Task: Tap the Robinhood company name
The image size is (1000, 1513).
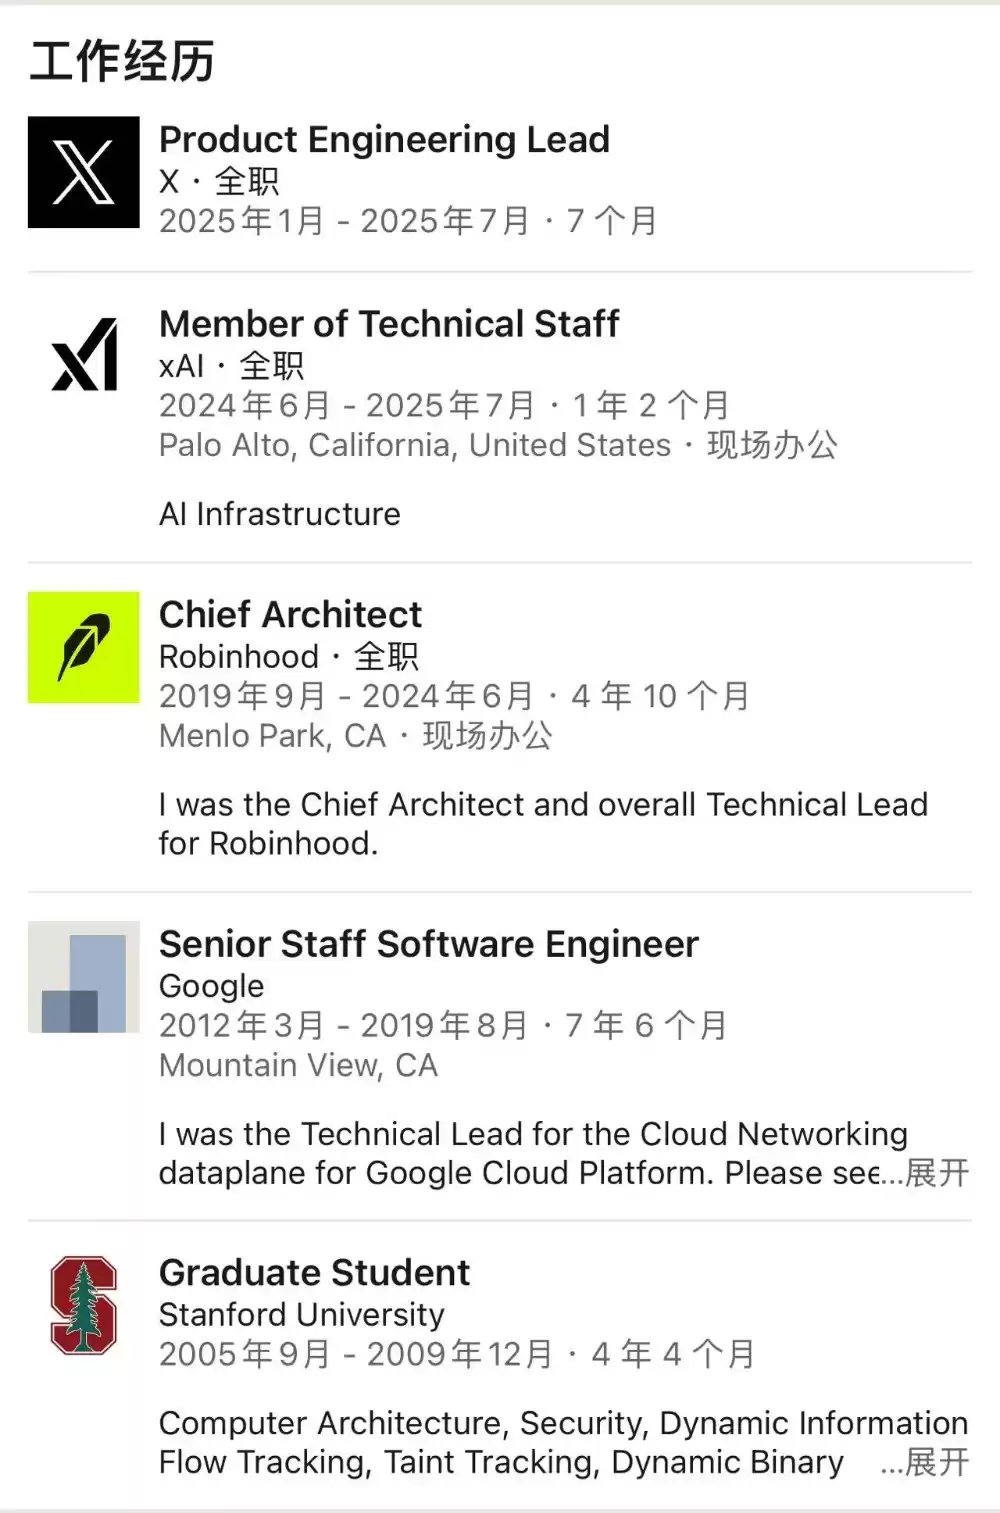Action: [x=238, y=656]
